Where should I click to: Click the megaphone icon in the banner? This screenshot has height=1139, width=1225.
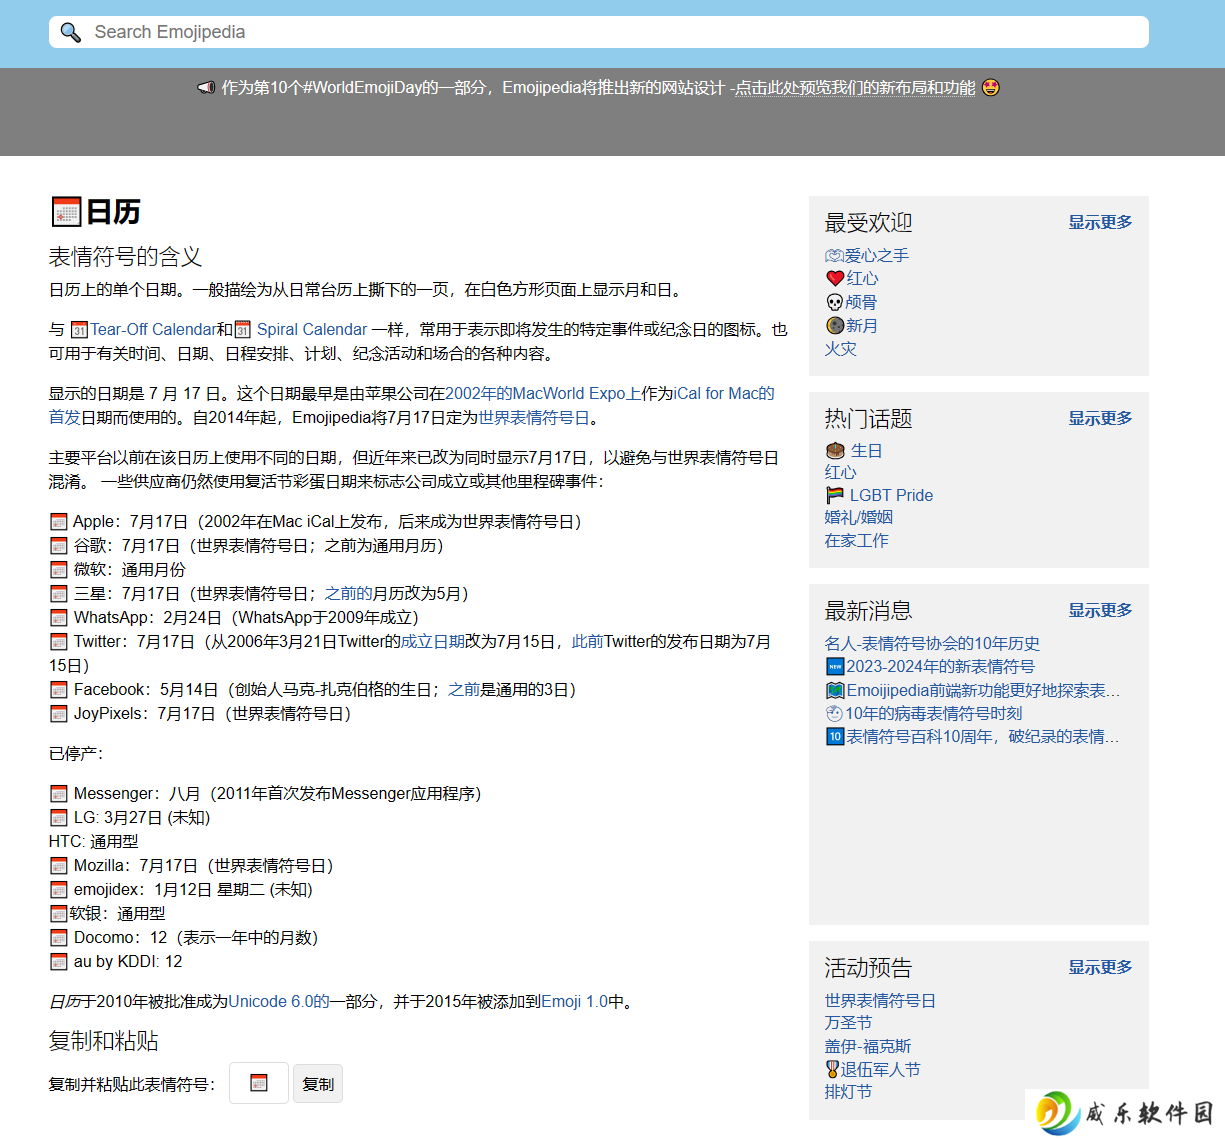point(206,88)
